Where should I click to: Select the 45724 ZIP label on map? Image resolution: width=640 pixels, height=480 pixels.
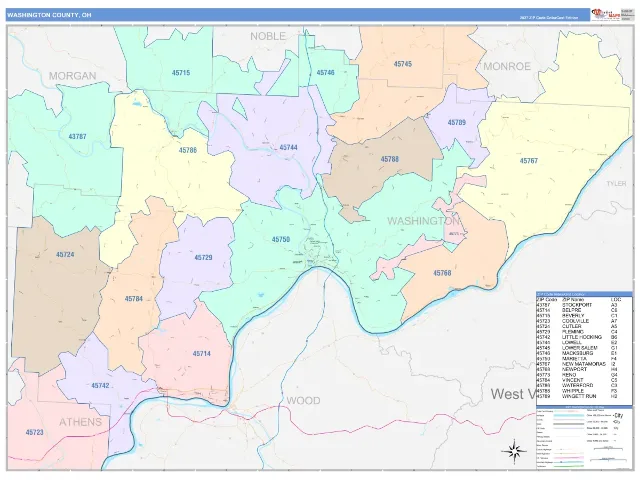pyautogui.click(x=65, y=255)
